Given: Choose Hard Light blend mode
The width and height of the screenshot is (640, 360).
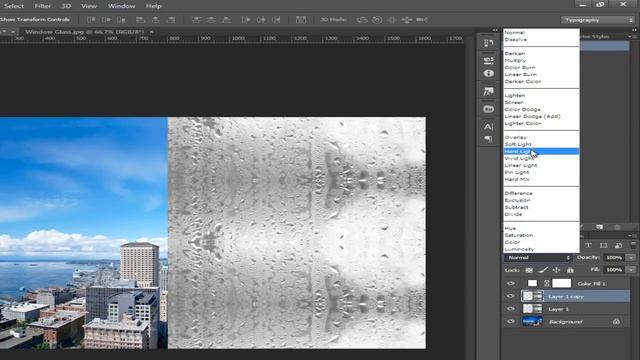Looking at the screenshot, I should coord(541,151).
